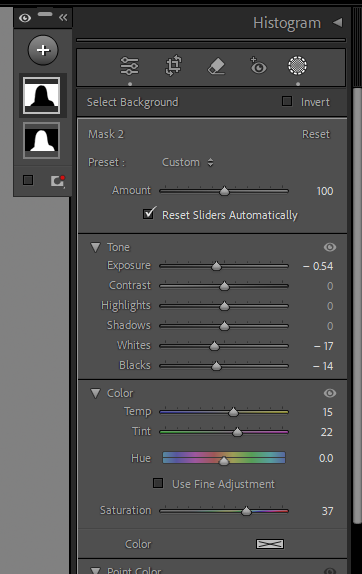Toggle mask panel eye visibility icon
The height and width of the screenshot is (574, 362).
tap(25, 18)
